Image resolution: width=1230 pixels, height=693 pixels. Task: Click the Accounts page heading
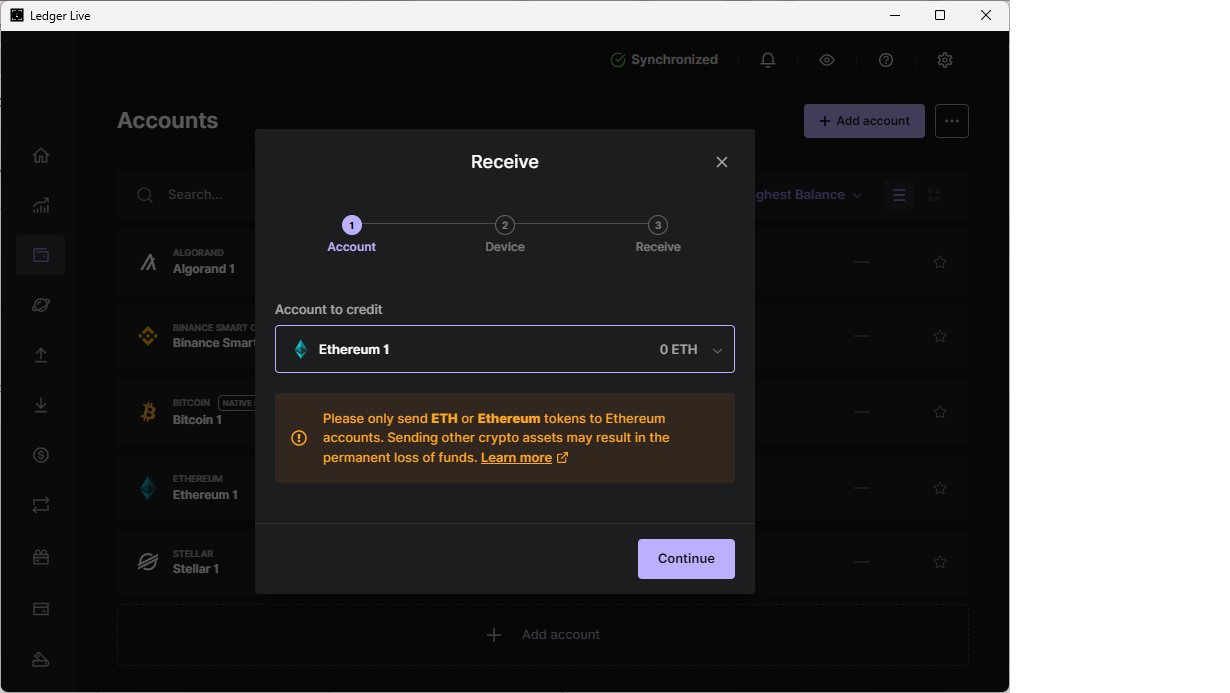coord(167,121)
